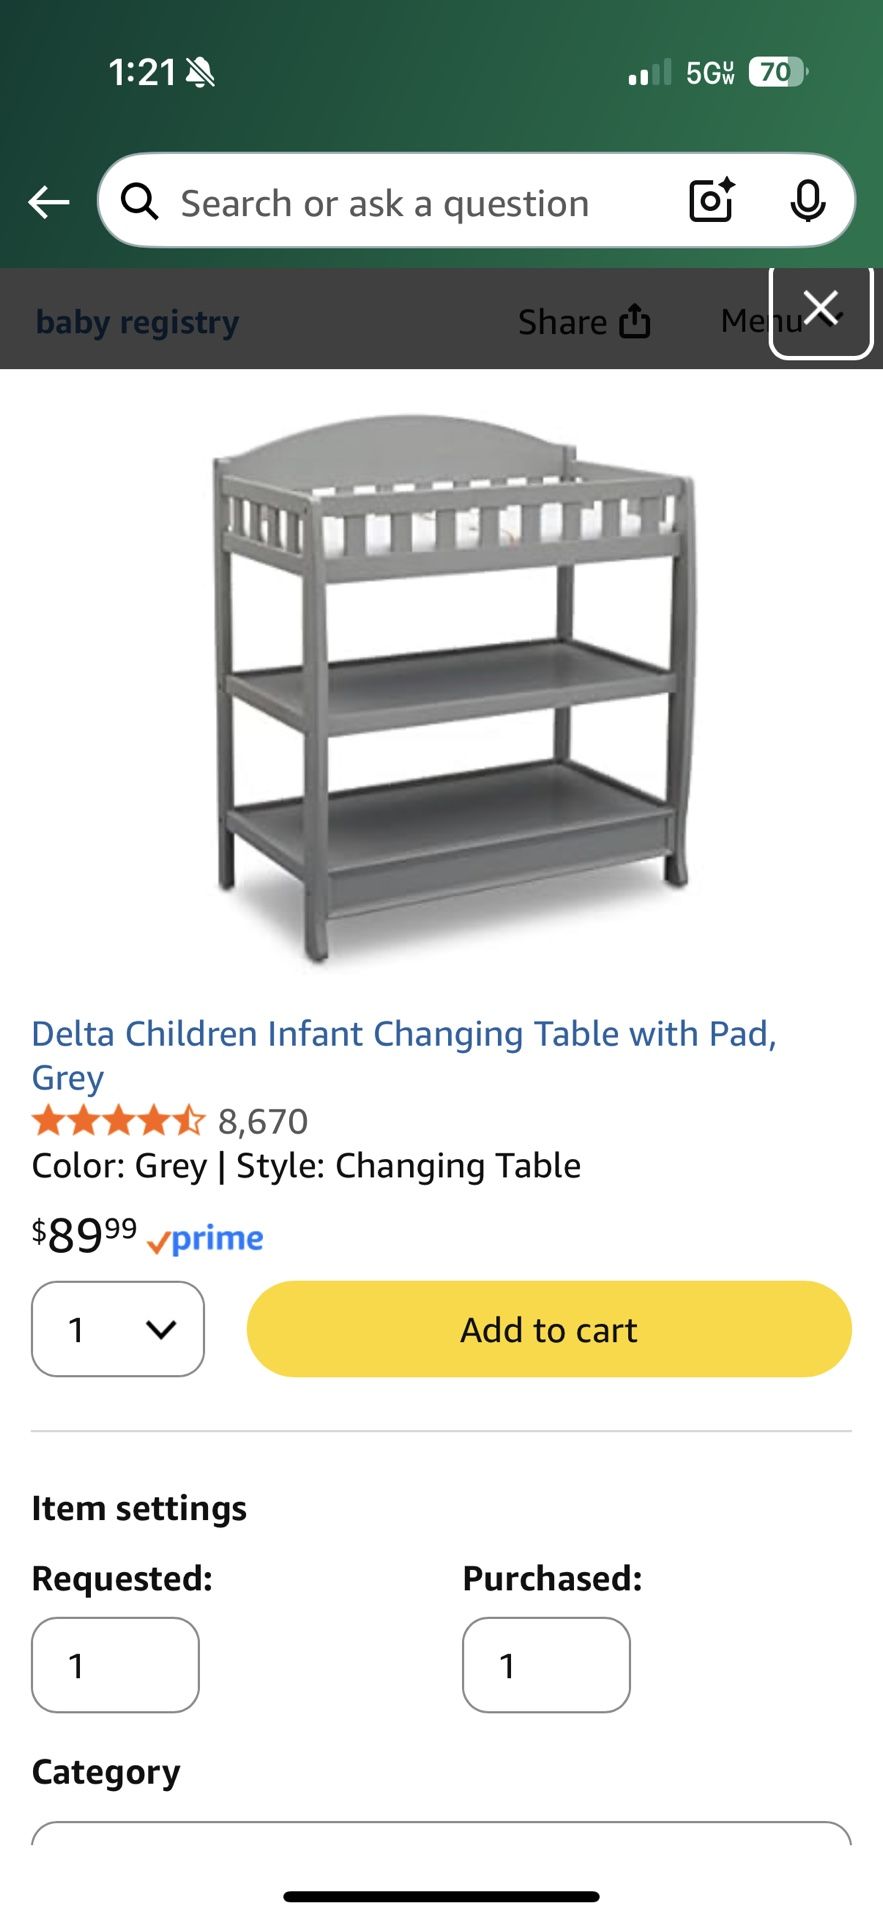Open the camera visual search icon
883x1920 pixels.
[x=709, y=201]
